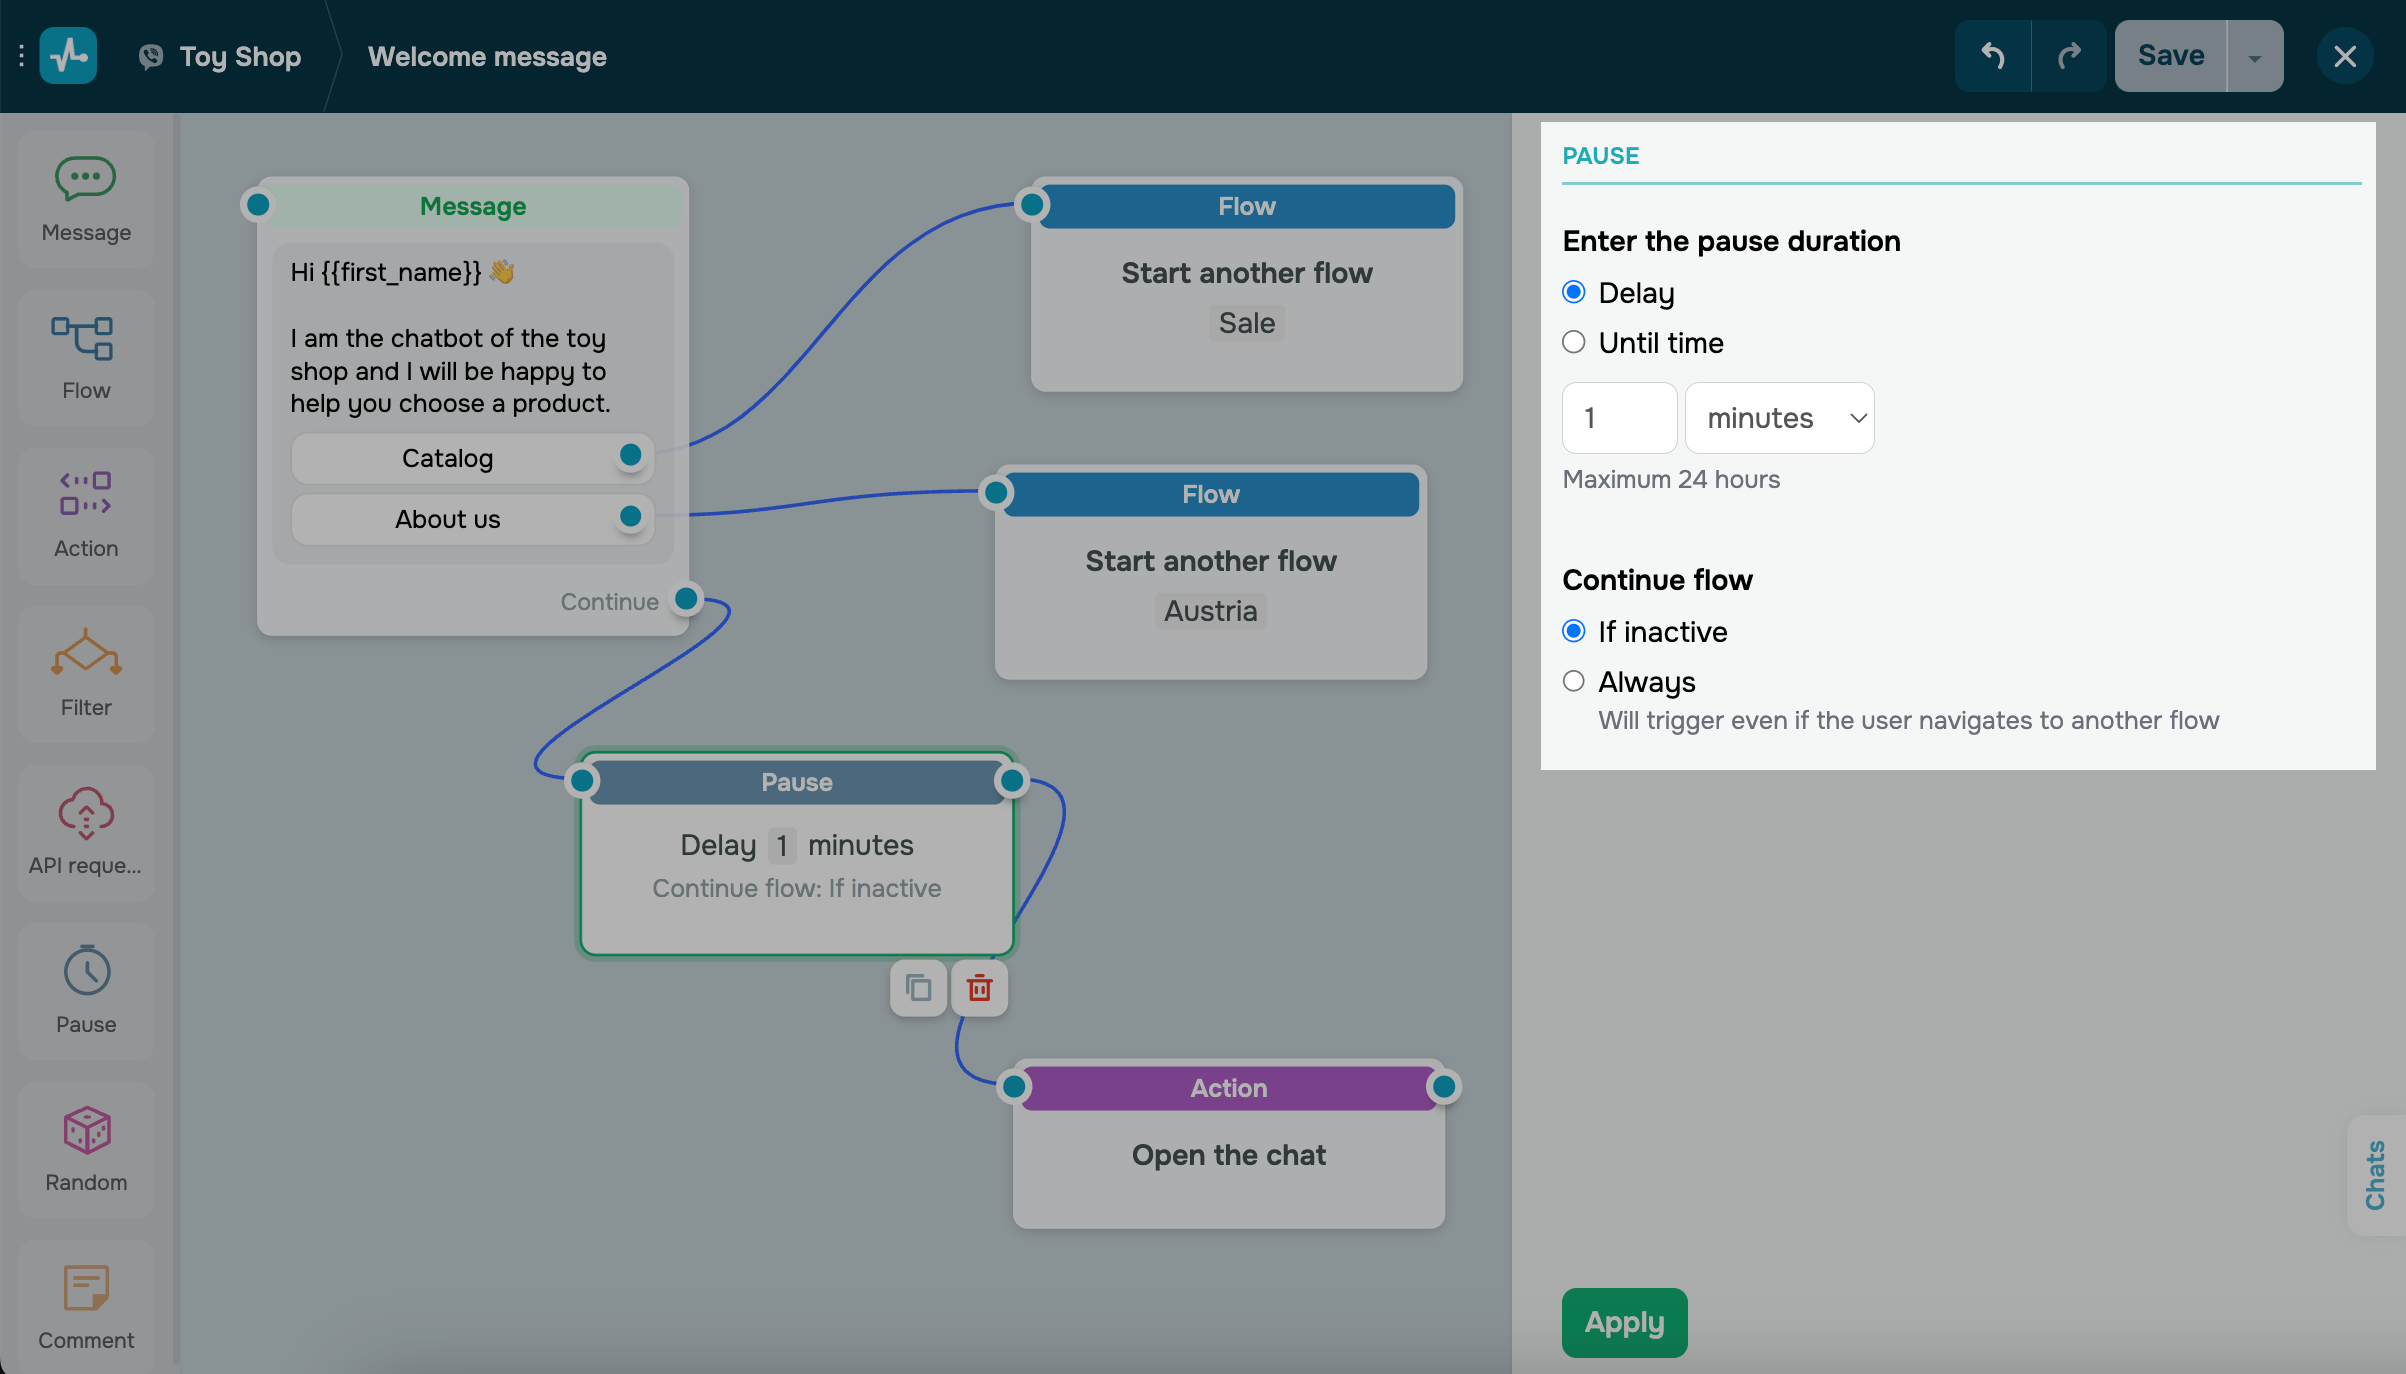Open the Chats side tab

point(2376,1174)
